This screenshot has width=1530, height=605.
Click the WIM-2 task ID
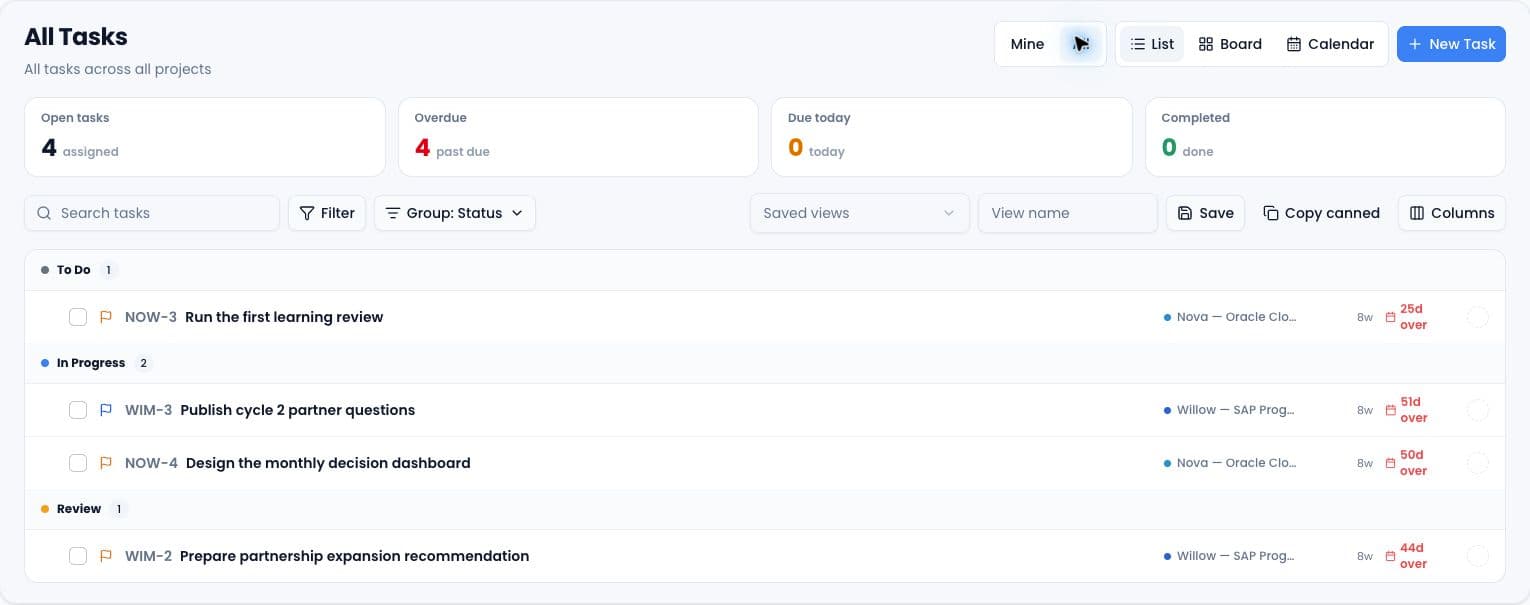click(148, 556)
